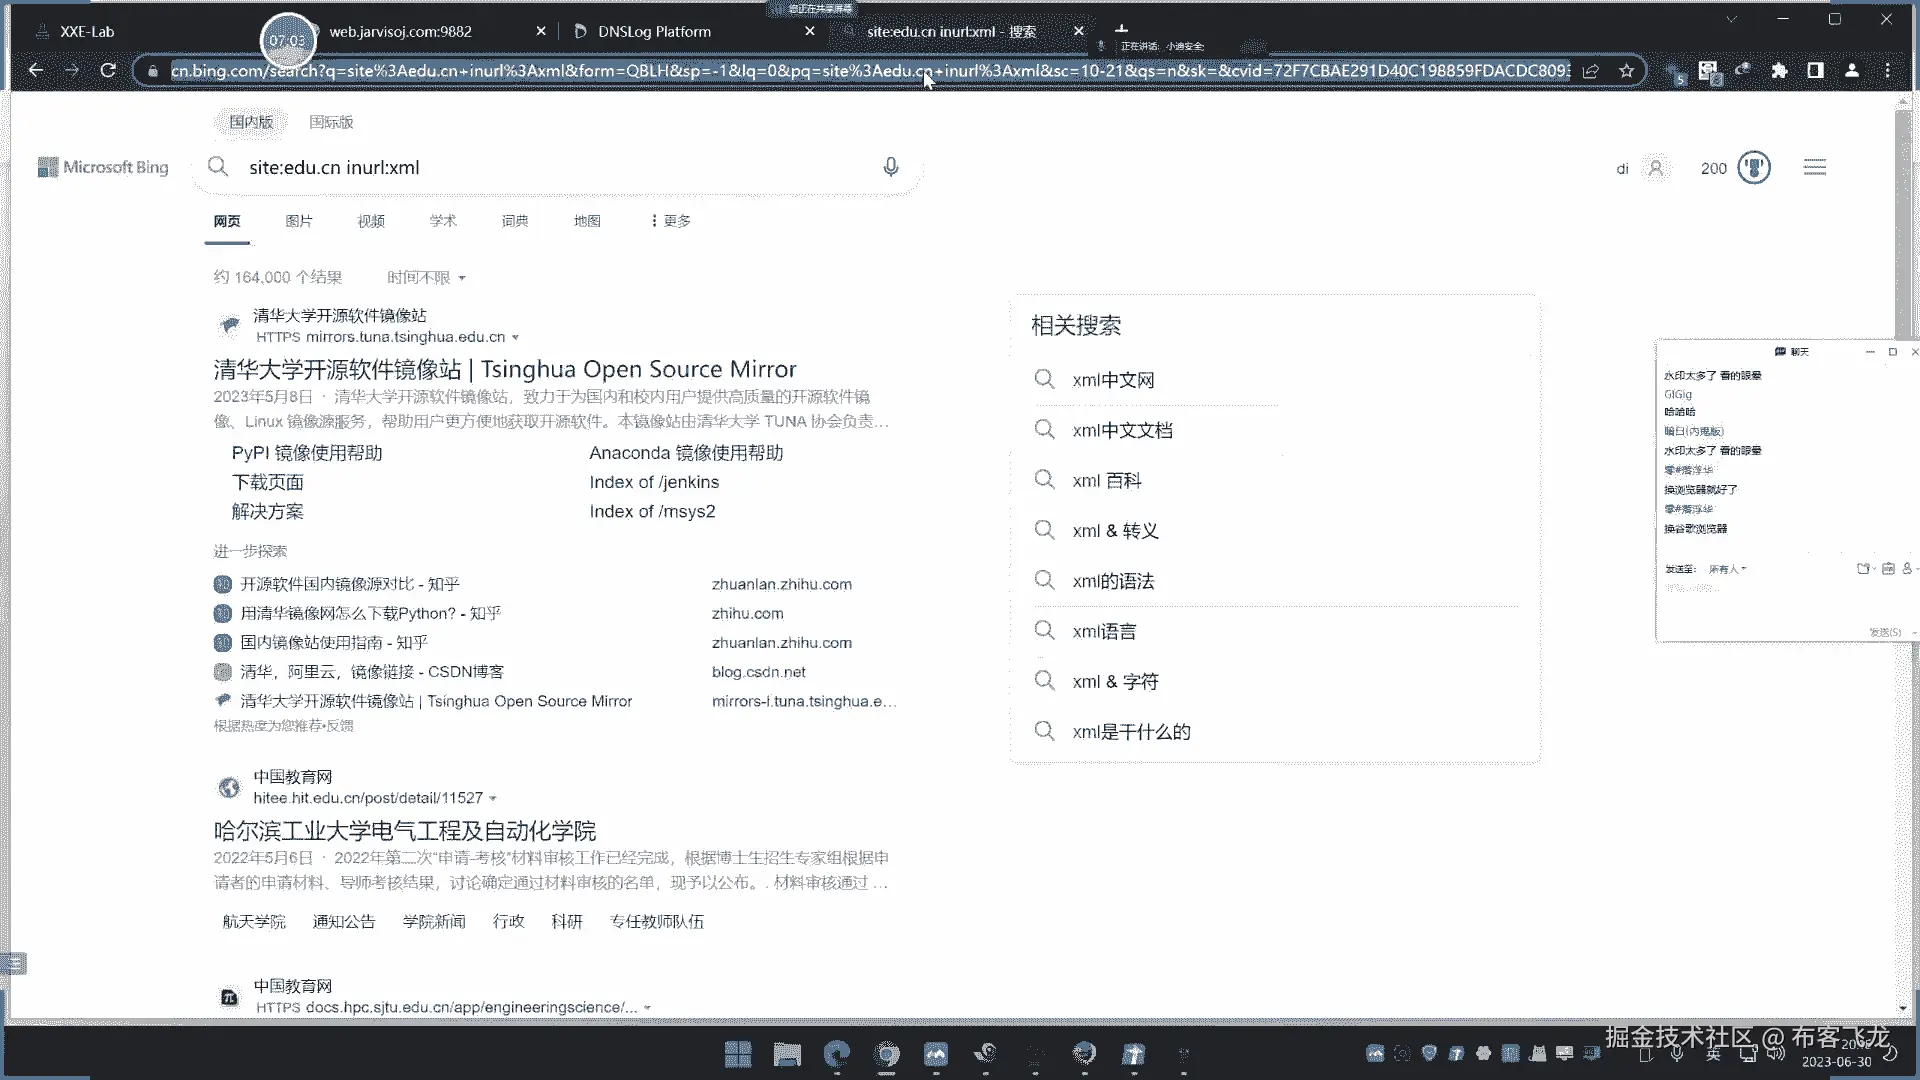Switch to the 图片 images tab
This screenshot has height=1080, width=1920.
[x=298, y=221]
